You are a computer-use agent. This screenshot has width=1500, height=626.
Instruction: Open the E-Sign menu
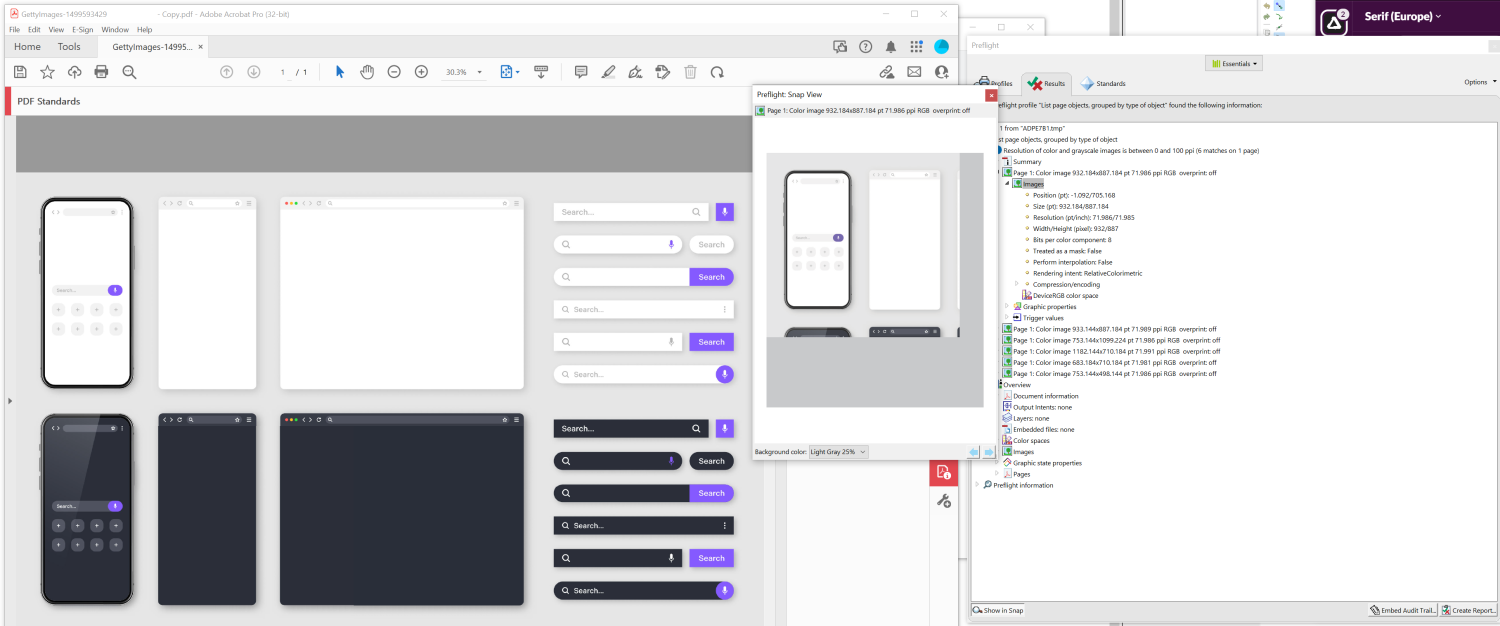(82, 30)
